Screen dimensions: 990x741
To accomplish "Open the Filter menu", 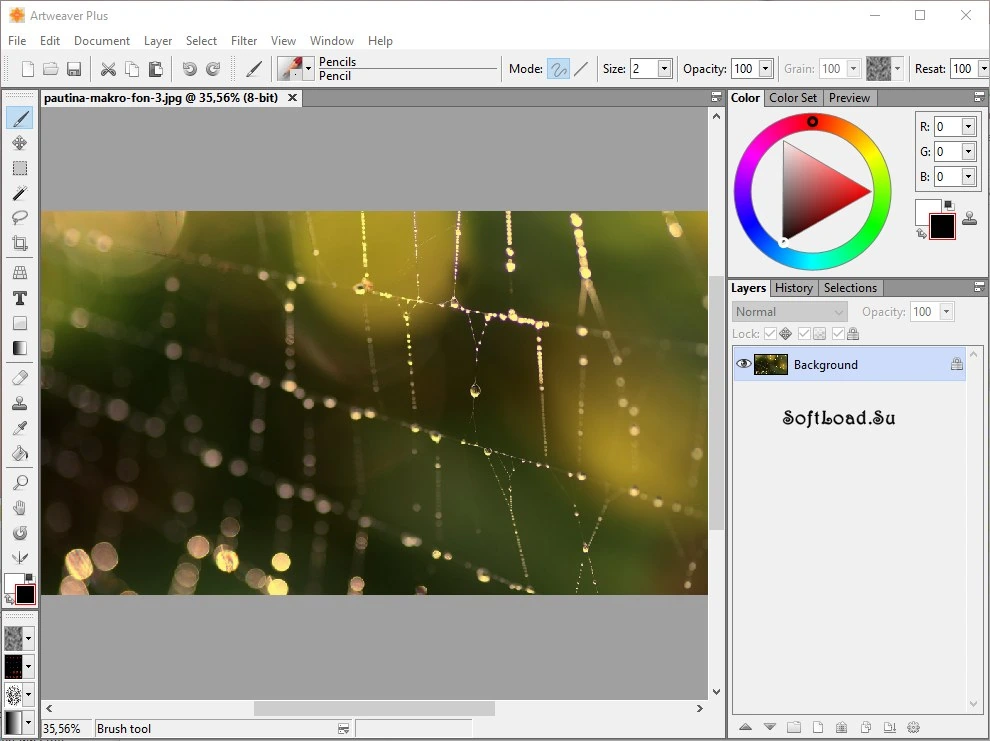I will [x=244, y=40].
